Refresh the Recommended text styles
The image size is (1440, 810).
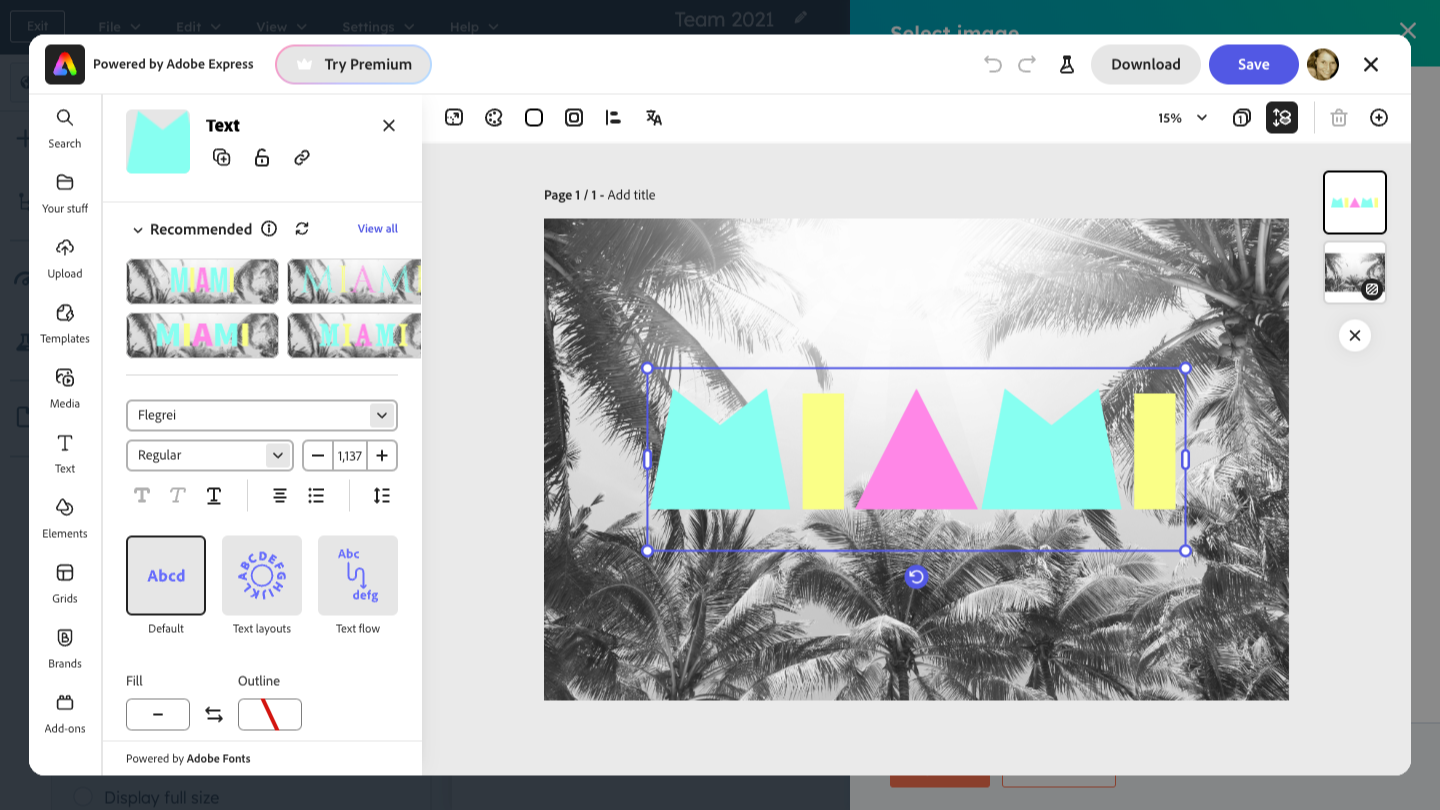coord(302,229)
